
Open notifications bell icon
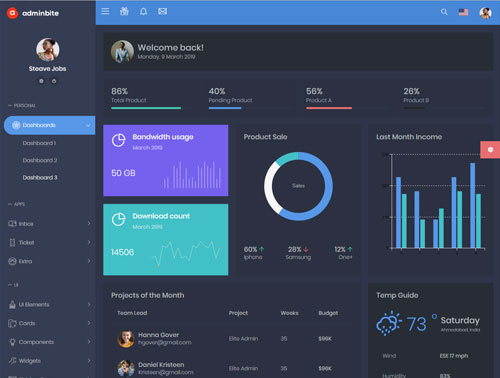(x=143, y=12)
